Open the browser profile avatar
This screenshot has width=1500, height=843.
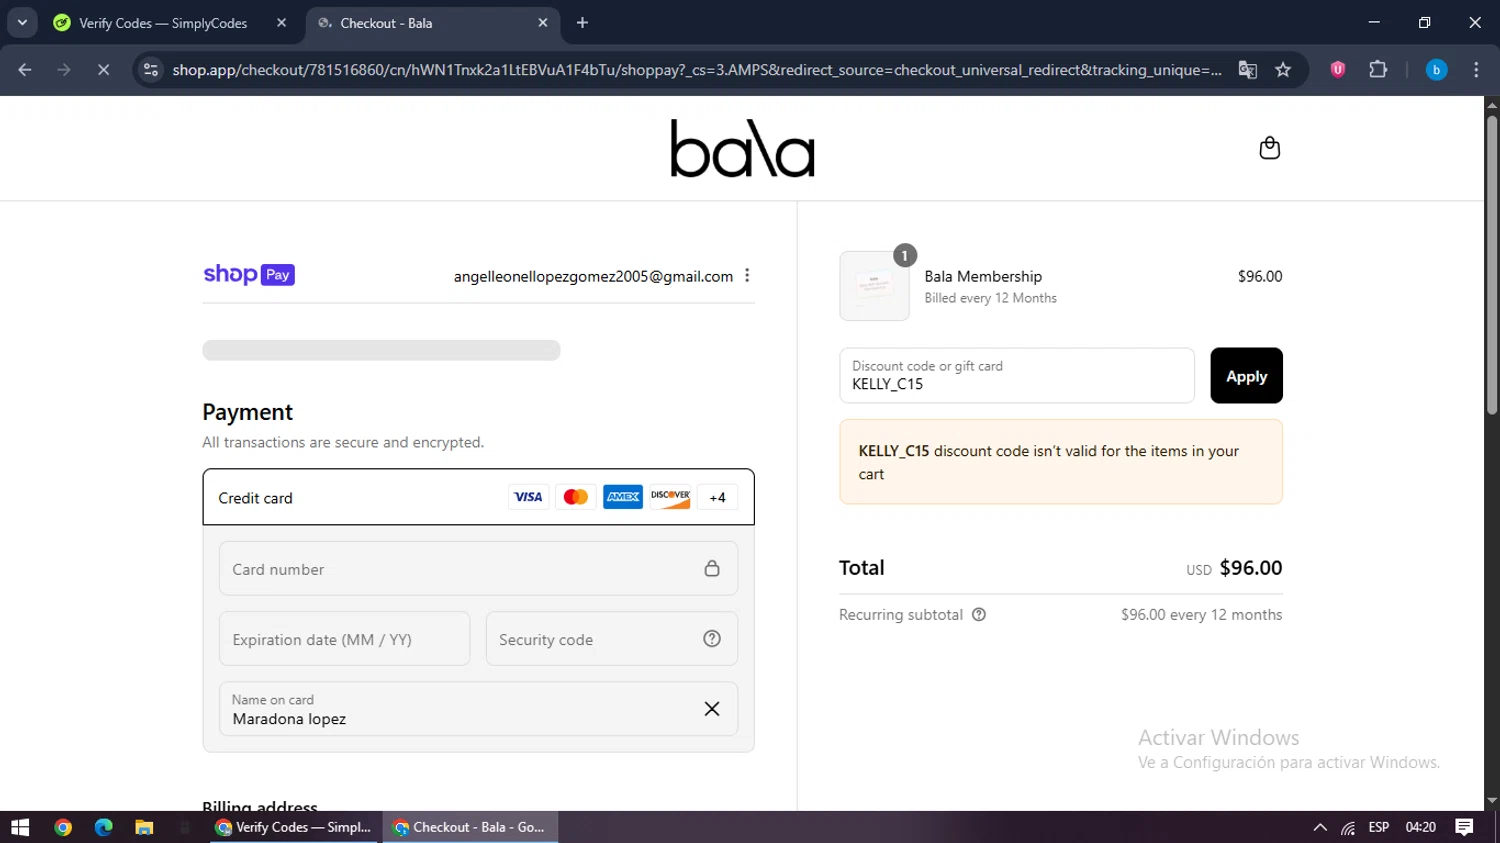(1436, 70)
